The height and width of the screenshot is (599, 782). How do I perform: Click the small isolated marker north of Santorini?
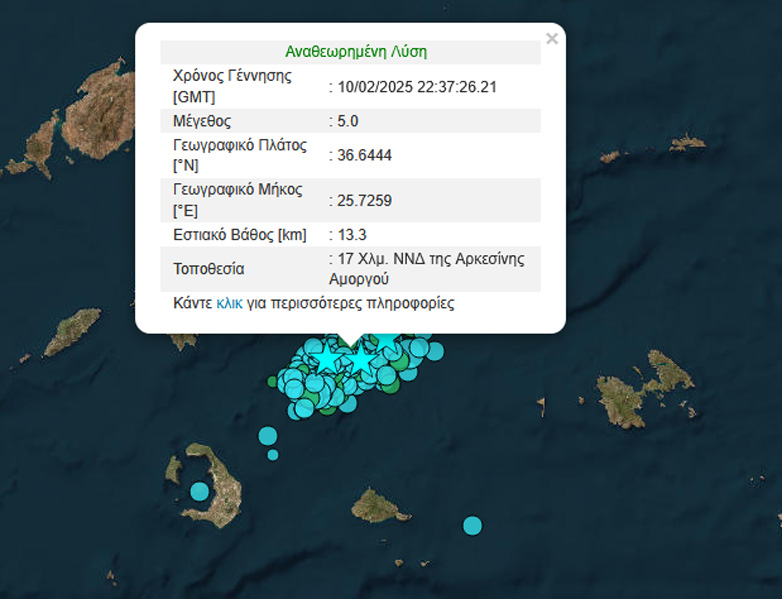coord(273,455)
